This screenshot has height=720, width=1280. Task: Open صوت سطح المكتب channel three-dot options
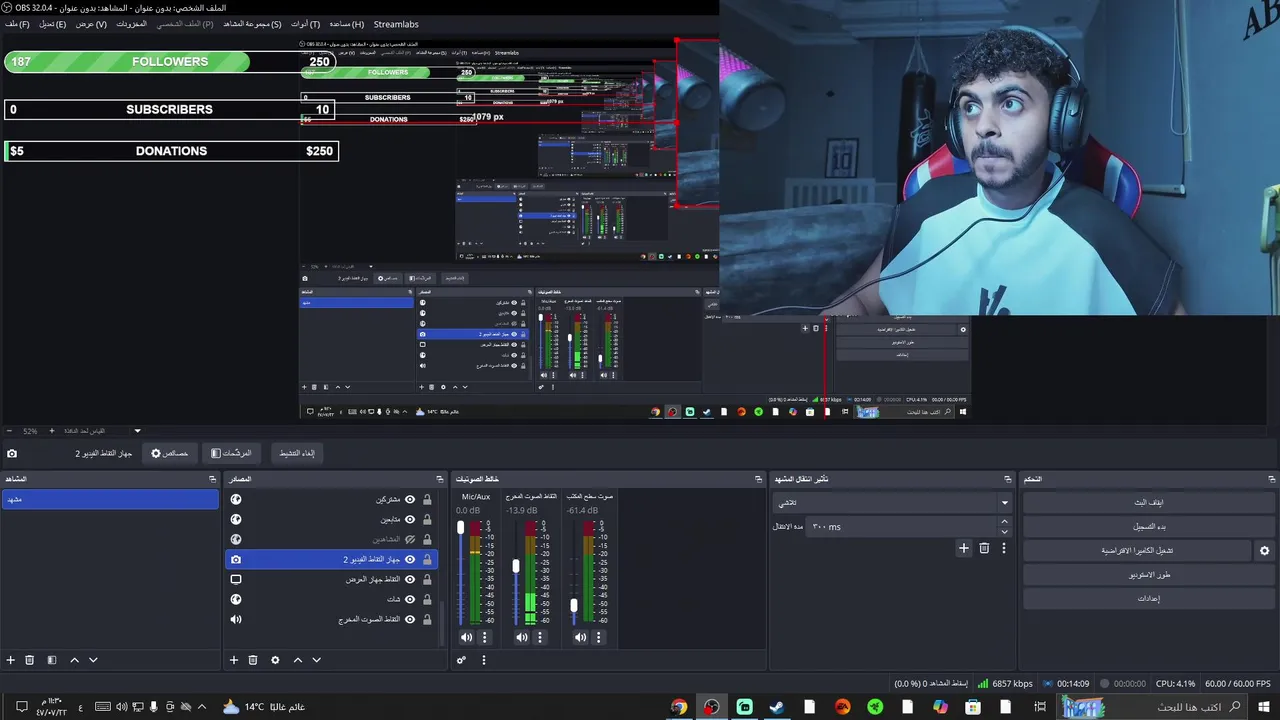coord(599,637)
